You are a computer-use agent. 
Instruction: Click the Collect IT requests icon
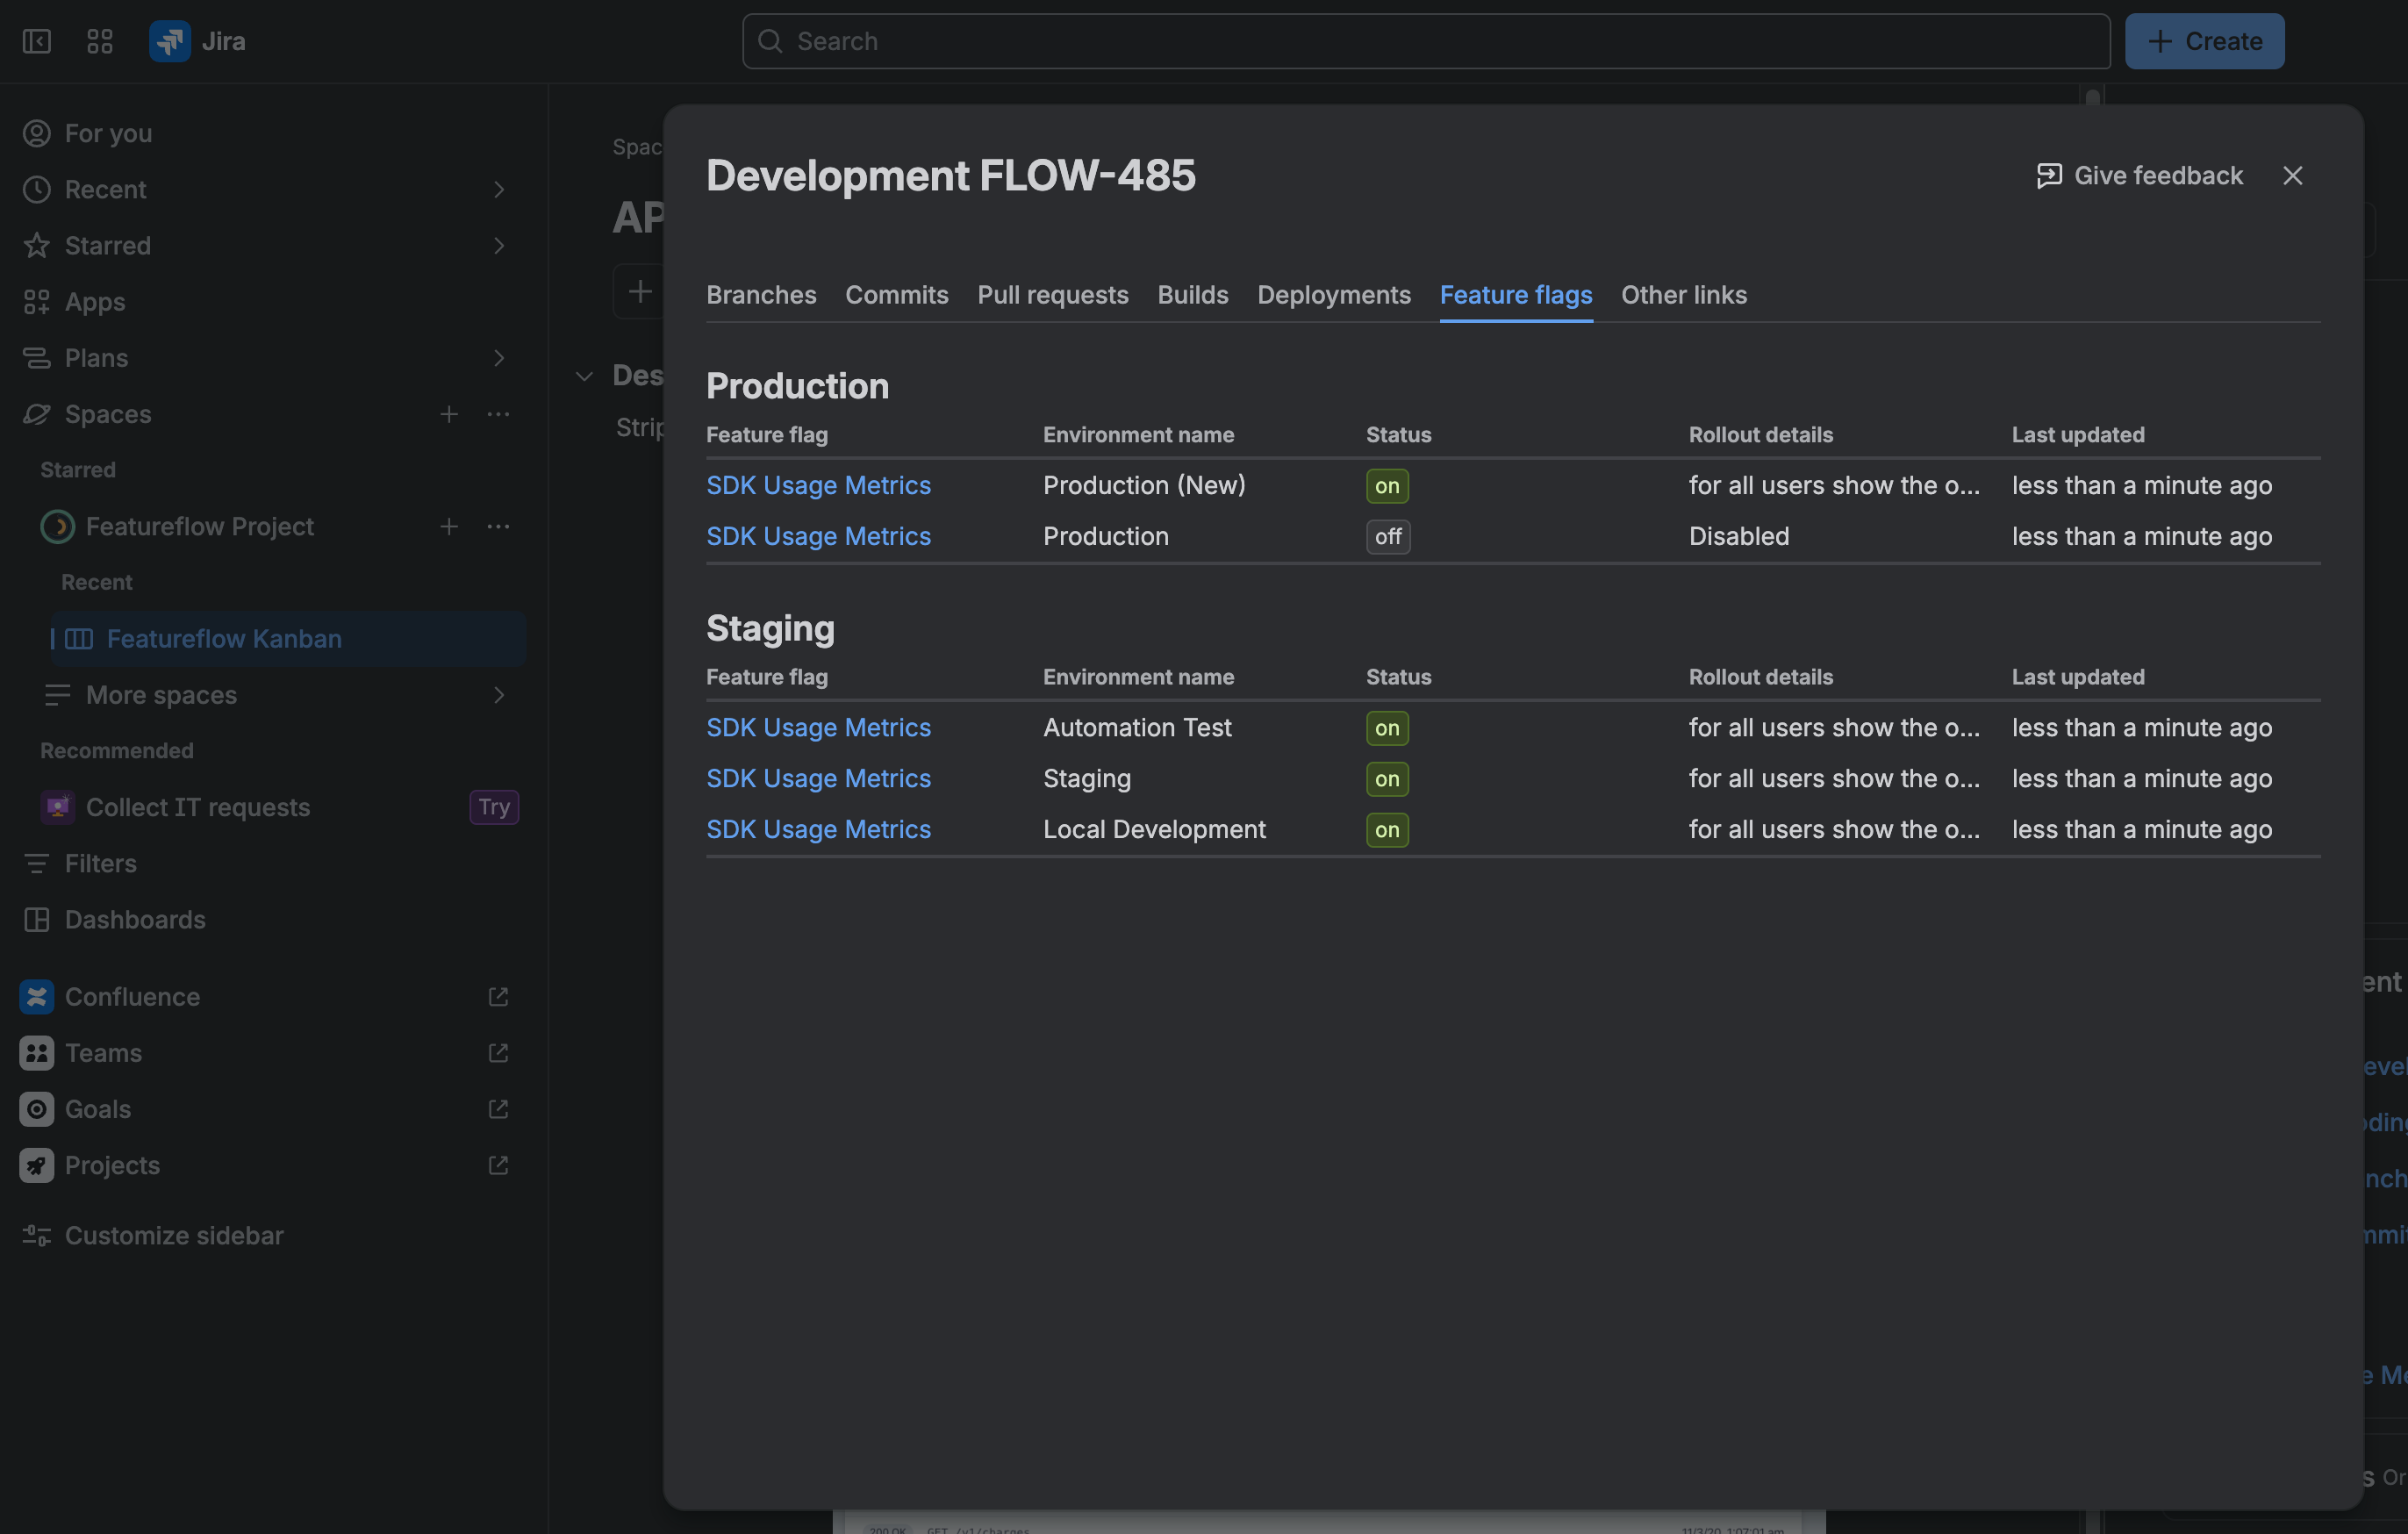point(58,806)
